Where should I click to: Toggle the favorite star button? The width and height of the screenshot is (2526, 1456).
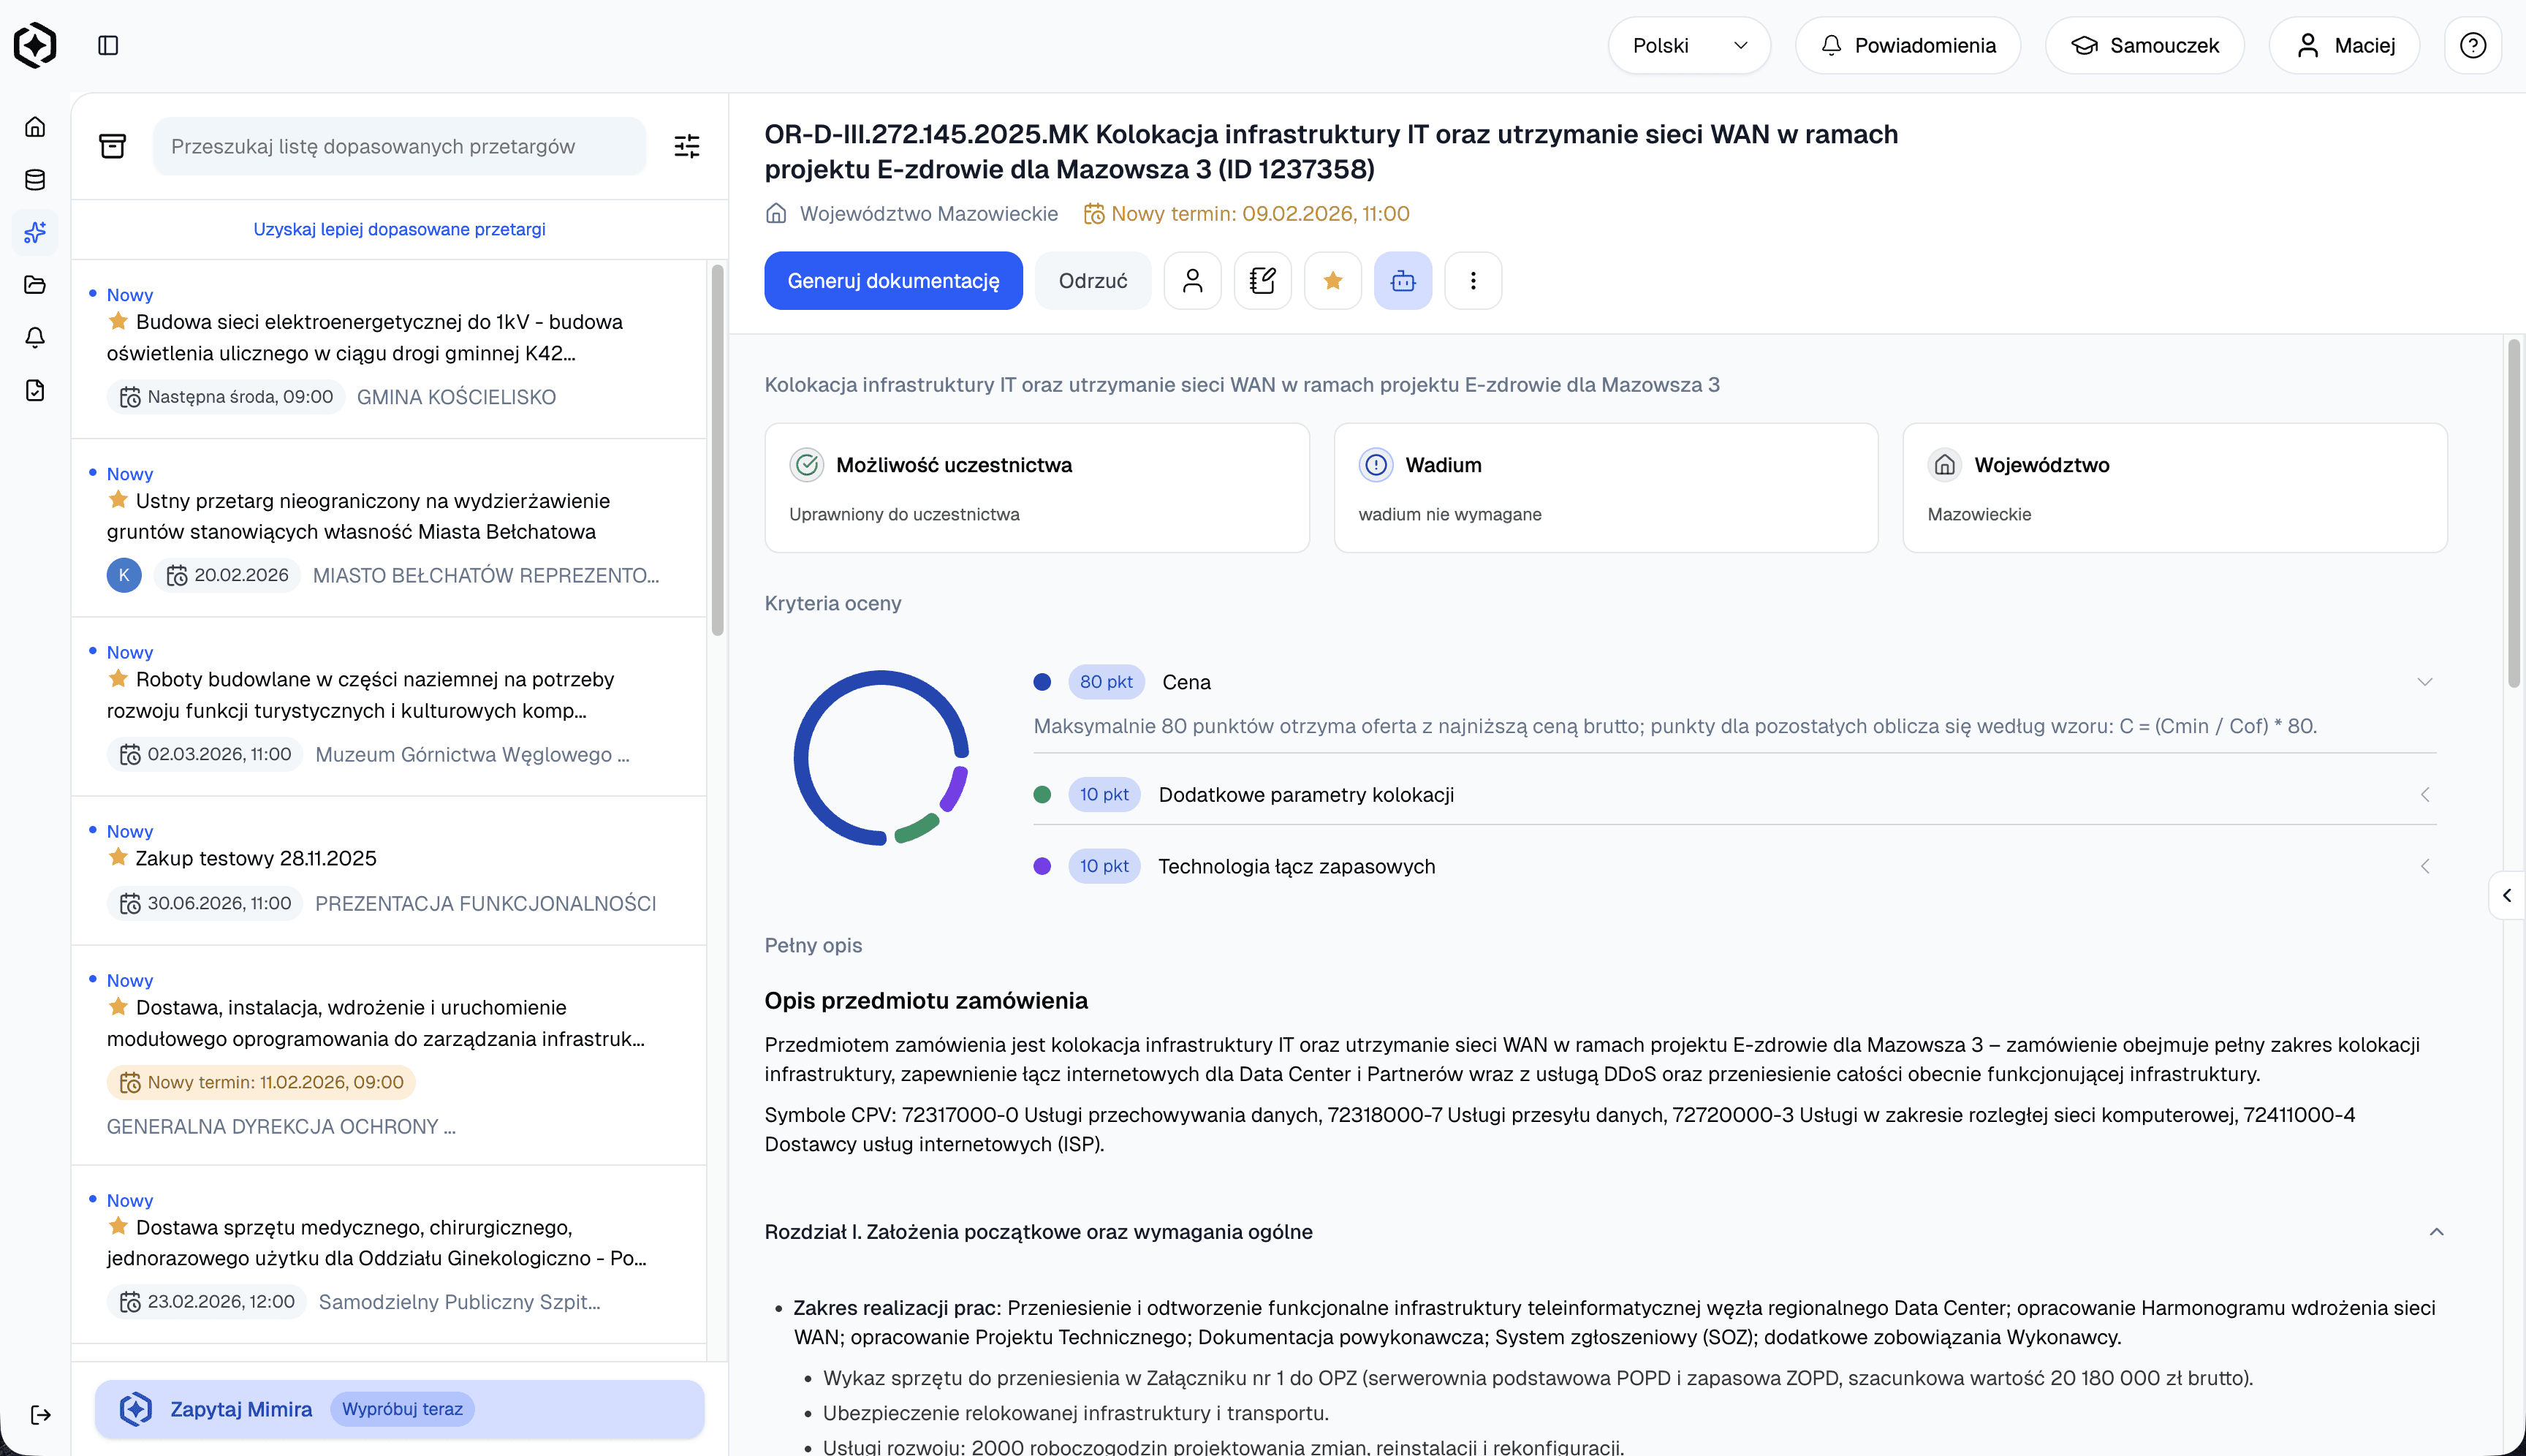point(1332,281)
